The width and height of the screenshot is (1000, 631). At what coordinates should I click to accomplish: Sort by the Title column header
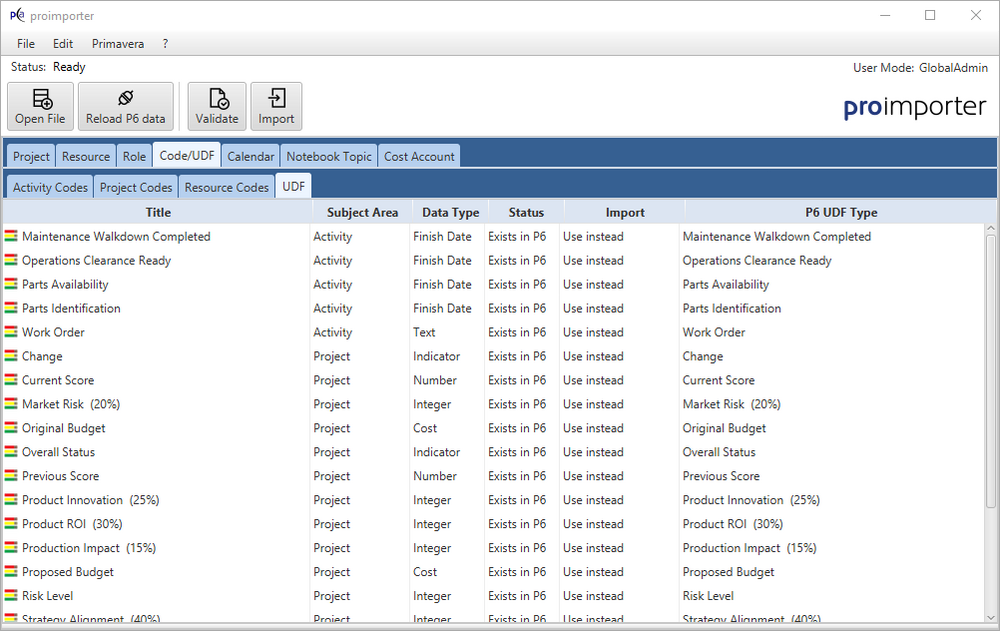(158, 212)
